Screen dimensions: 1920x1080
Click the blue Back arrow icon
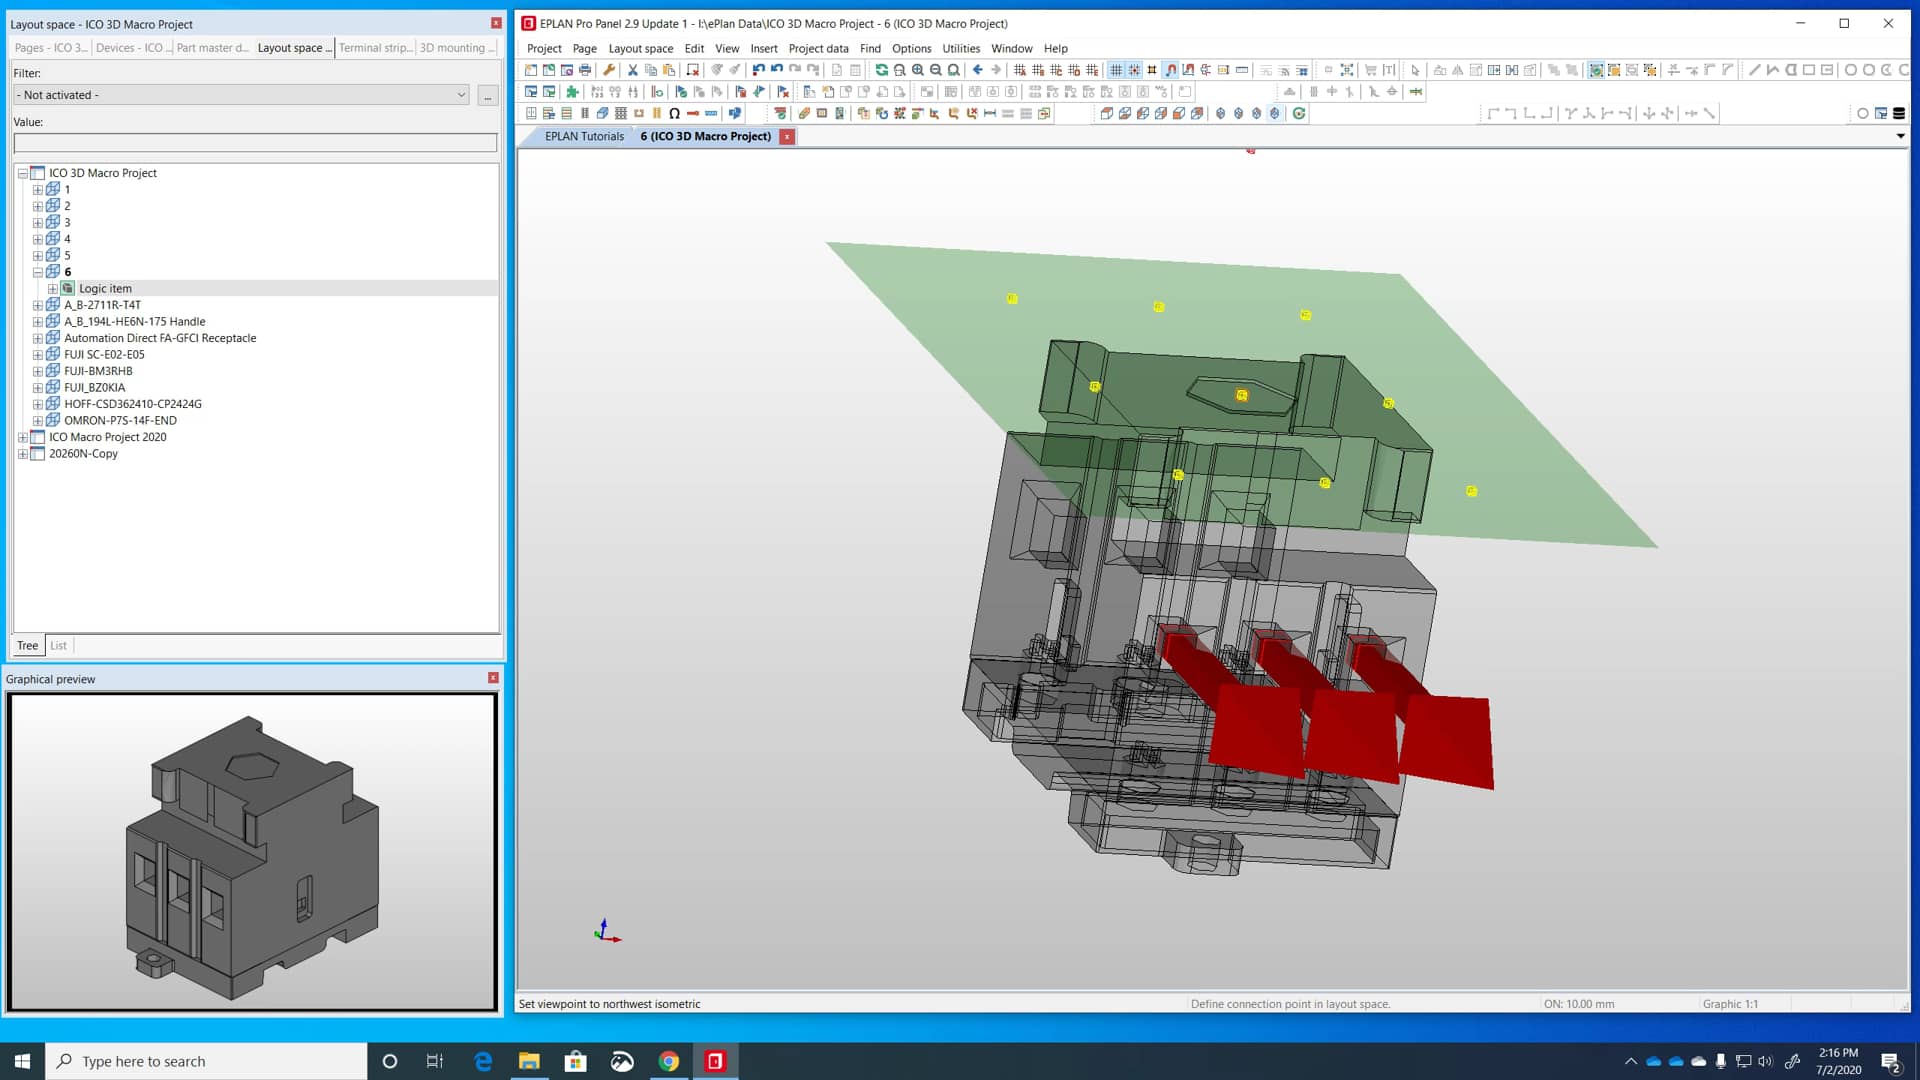click(x=977, y=70)
